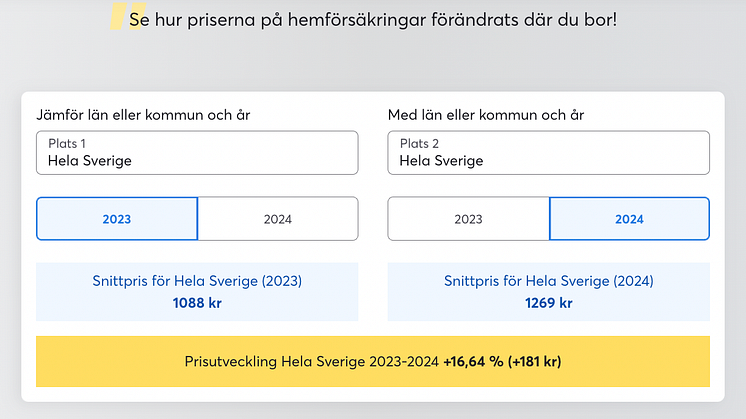
Task: Click the "Prisutveckling Hela Sverige 2023-2024" text
Action: pos(312,361)
